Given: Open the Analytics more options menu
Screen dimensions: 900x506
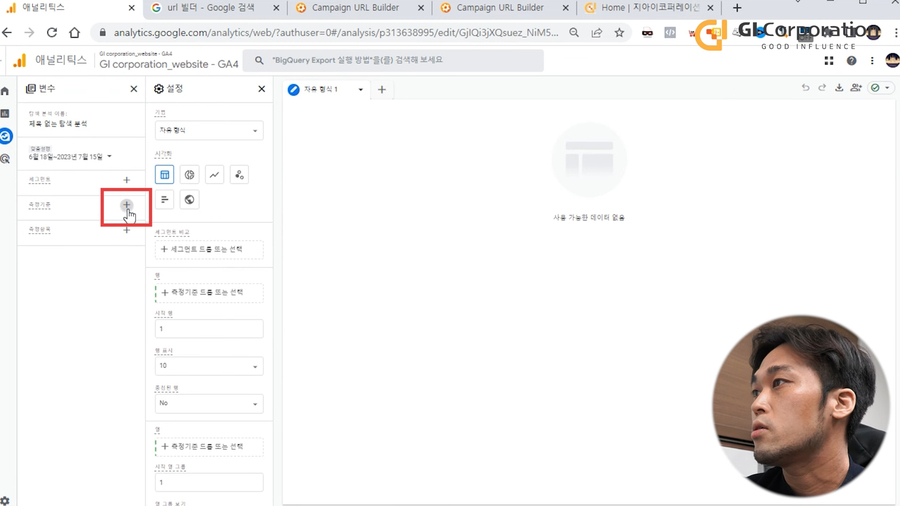Looking at the screenshot, I should [872, 61].
